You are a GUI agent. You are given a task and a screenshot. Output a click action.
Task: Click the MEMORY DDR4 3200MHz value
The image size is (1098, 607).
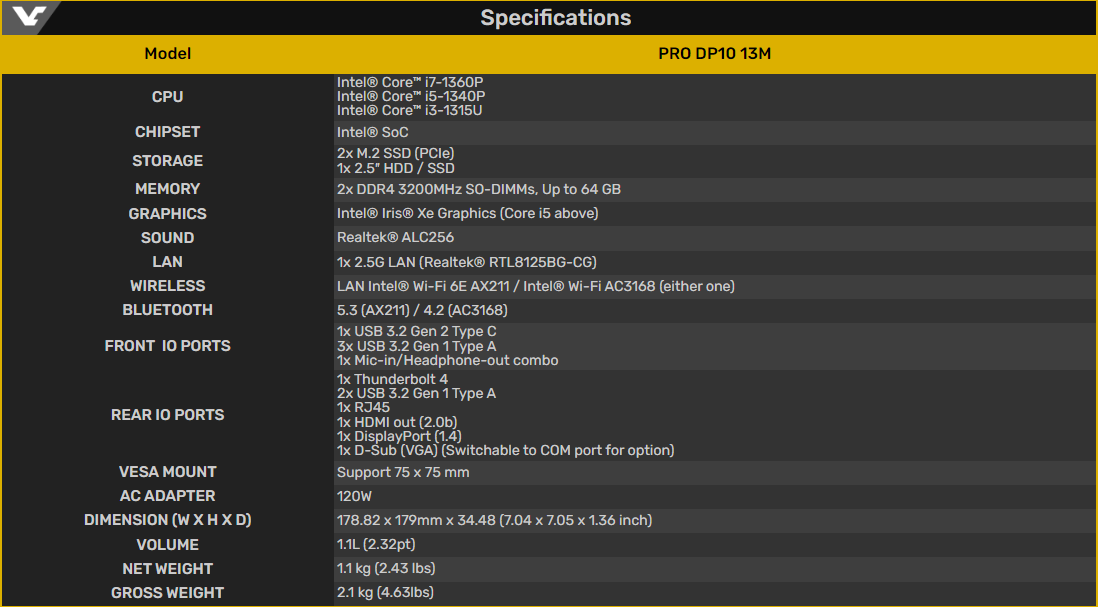479,190
